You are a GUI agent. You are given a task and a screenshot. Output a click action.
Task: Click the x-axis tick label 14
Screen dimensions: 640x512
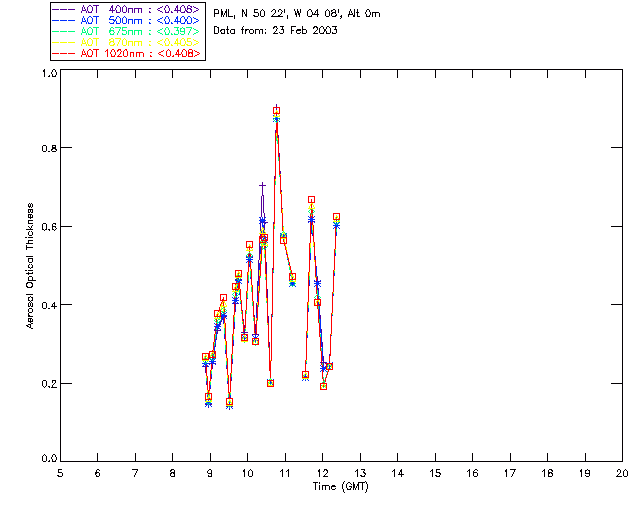(x=398, y=473)
